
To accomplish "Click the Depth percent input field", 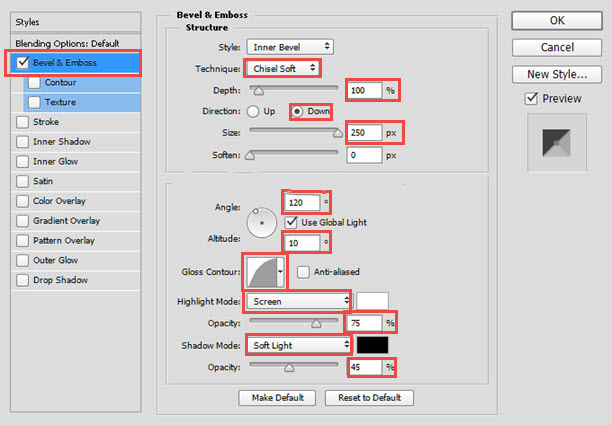I will 364,91.
